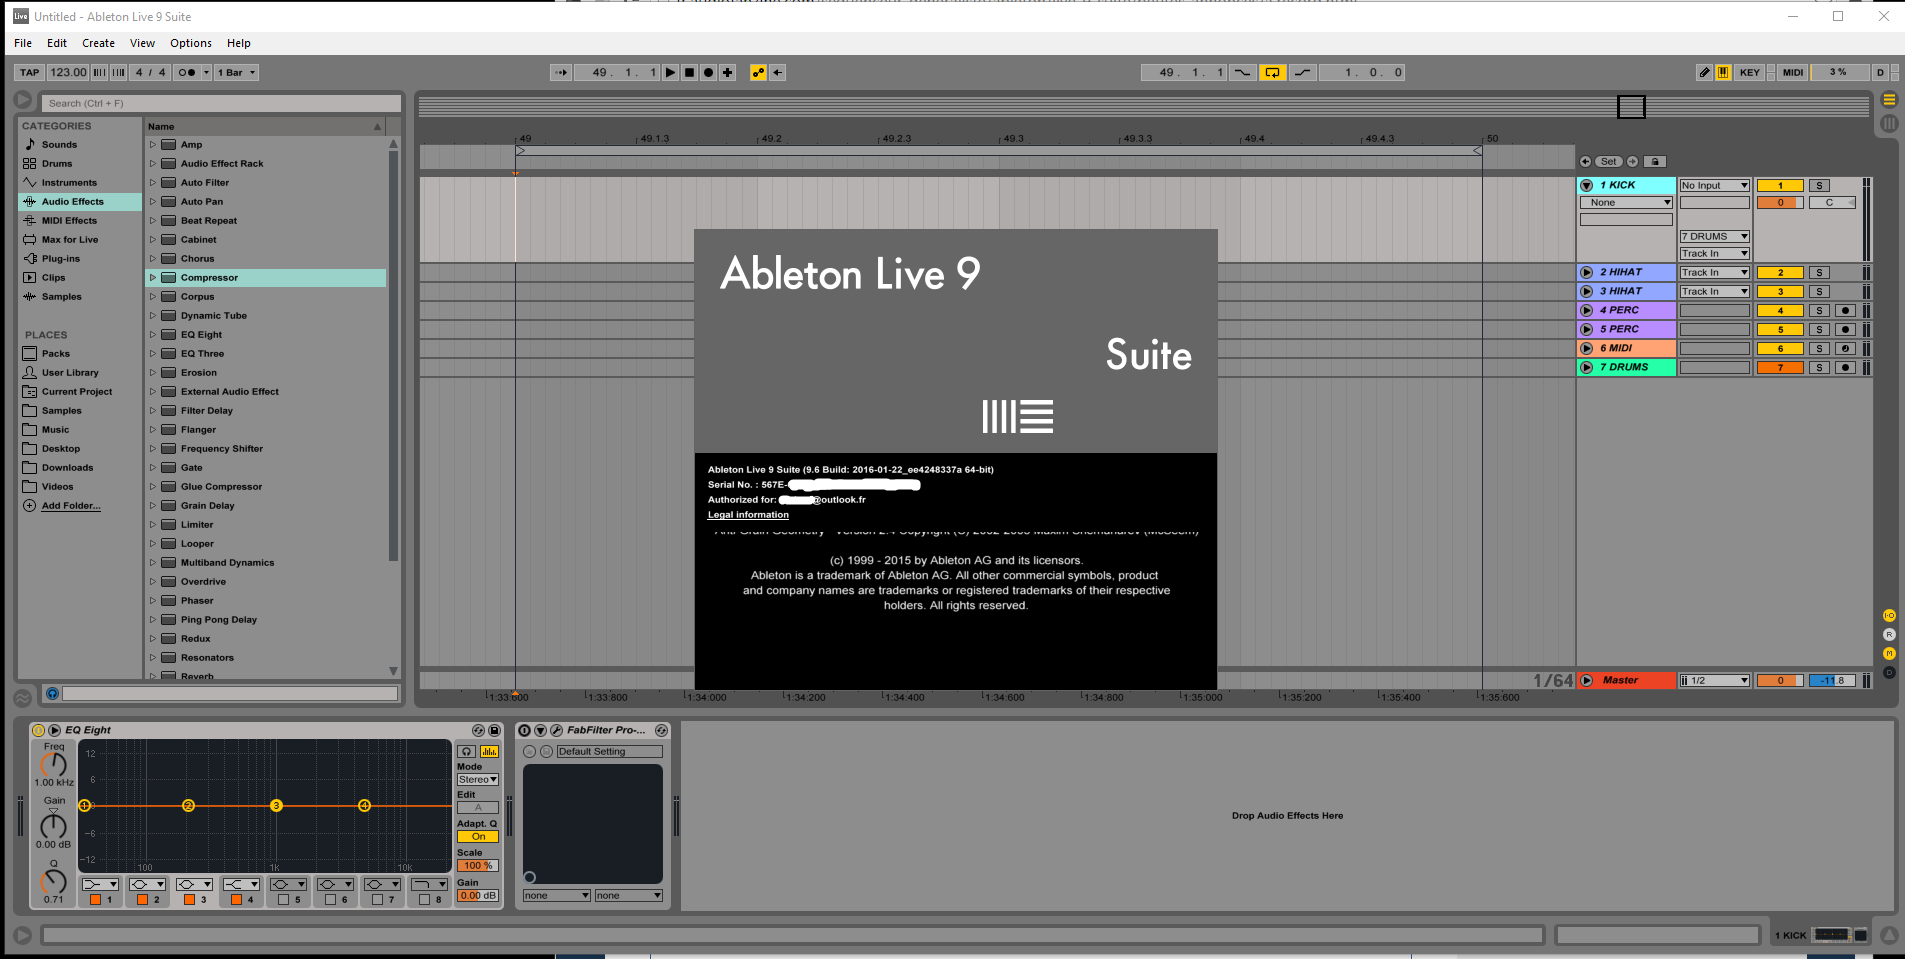Solo the 7 DRUMS track
The image size is (1905, 959).
point(1820,367)
